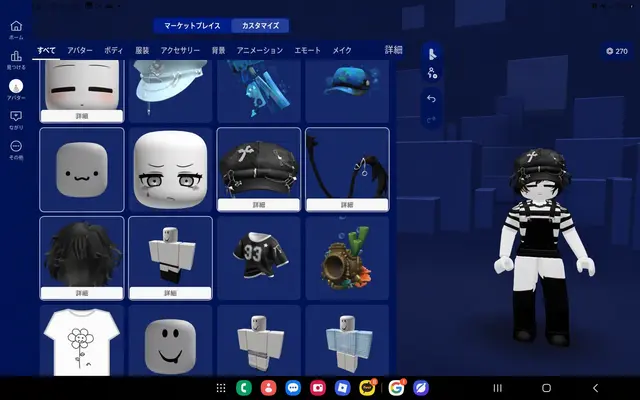Select the aquarium pipe coral item
640x400 pixels.
tap(347, 258)
